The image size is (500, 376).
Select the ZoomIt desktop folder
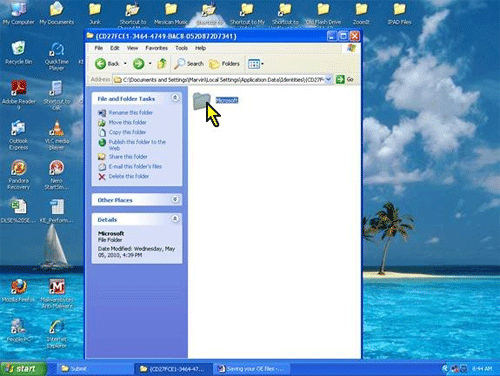coord(361,13)
